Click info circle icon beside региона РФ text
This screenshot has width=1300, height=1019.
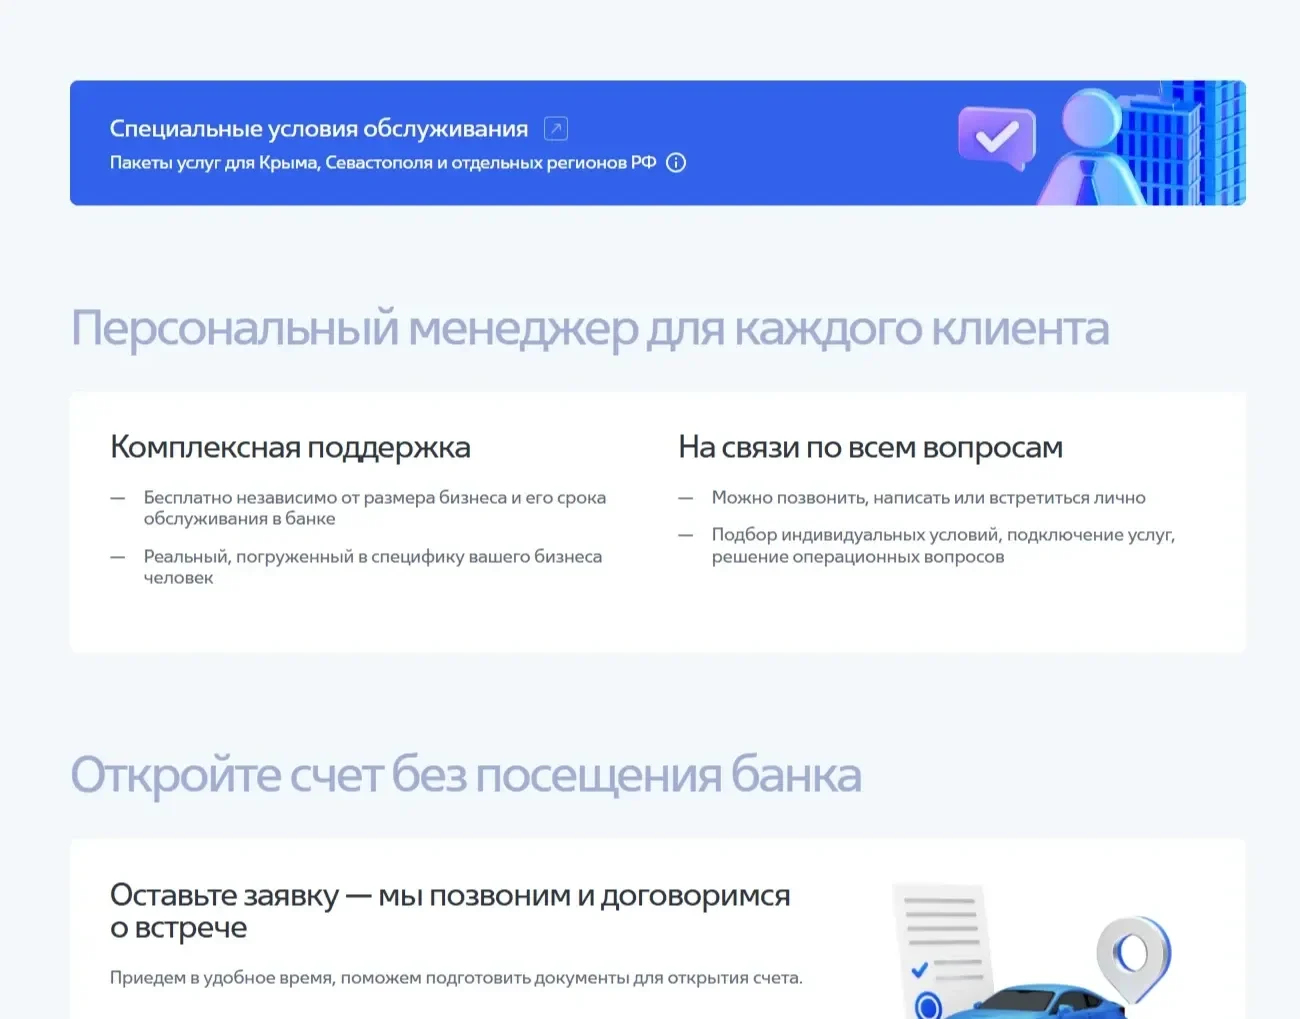[676, 163]
